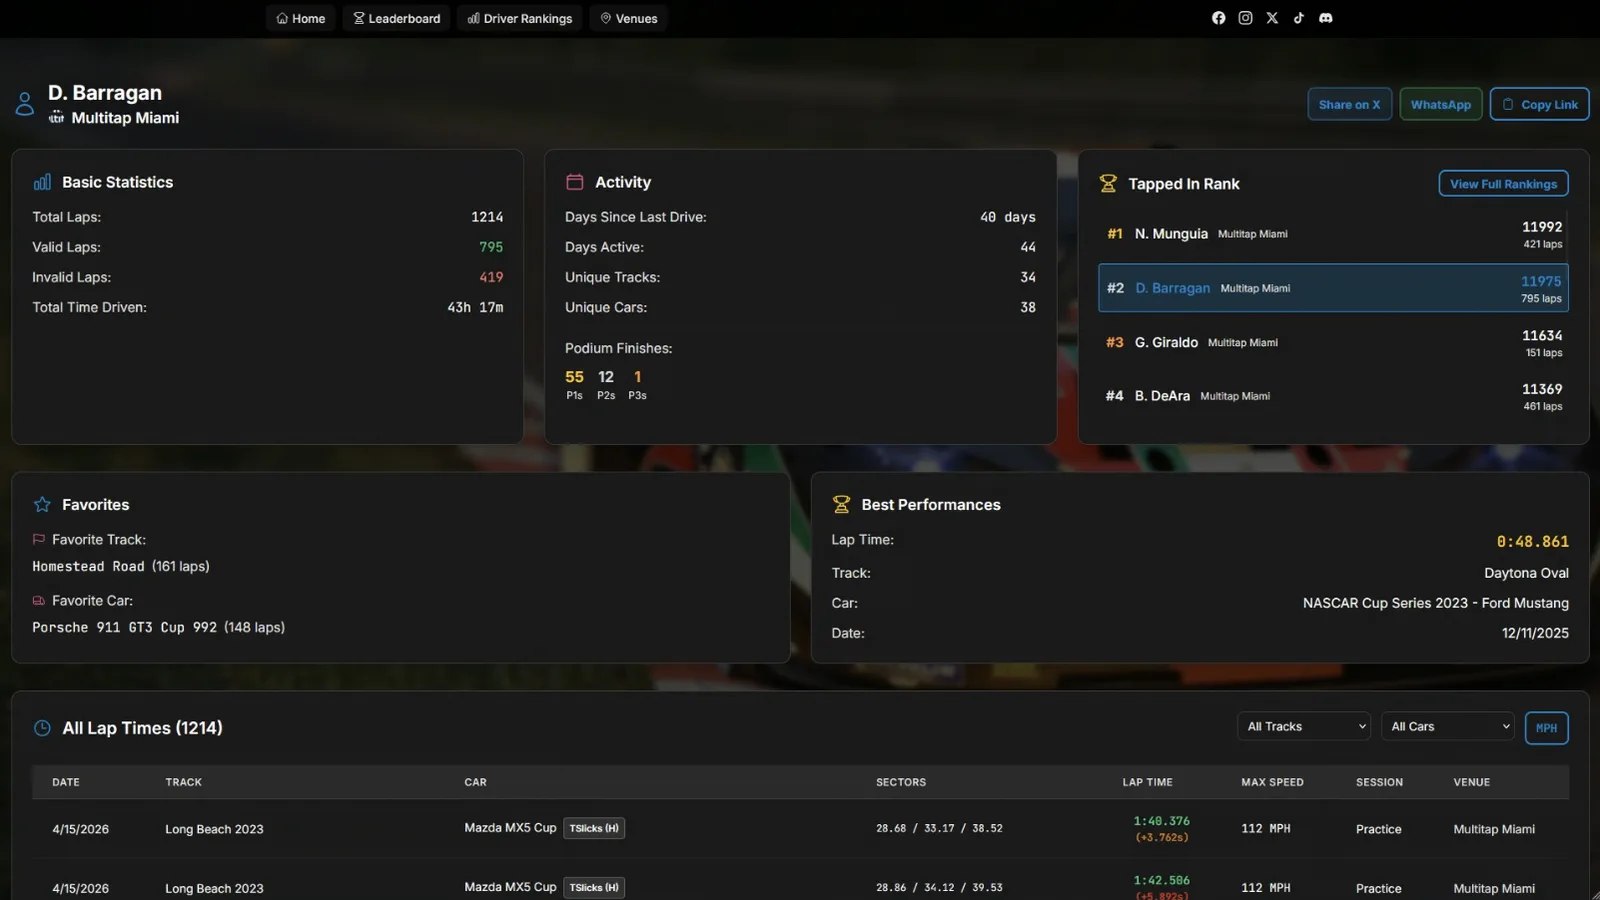Open N. Munguia's rank #1 entry
This screenshot has width=1600, height=900.
point(1333,234)
